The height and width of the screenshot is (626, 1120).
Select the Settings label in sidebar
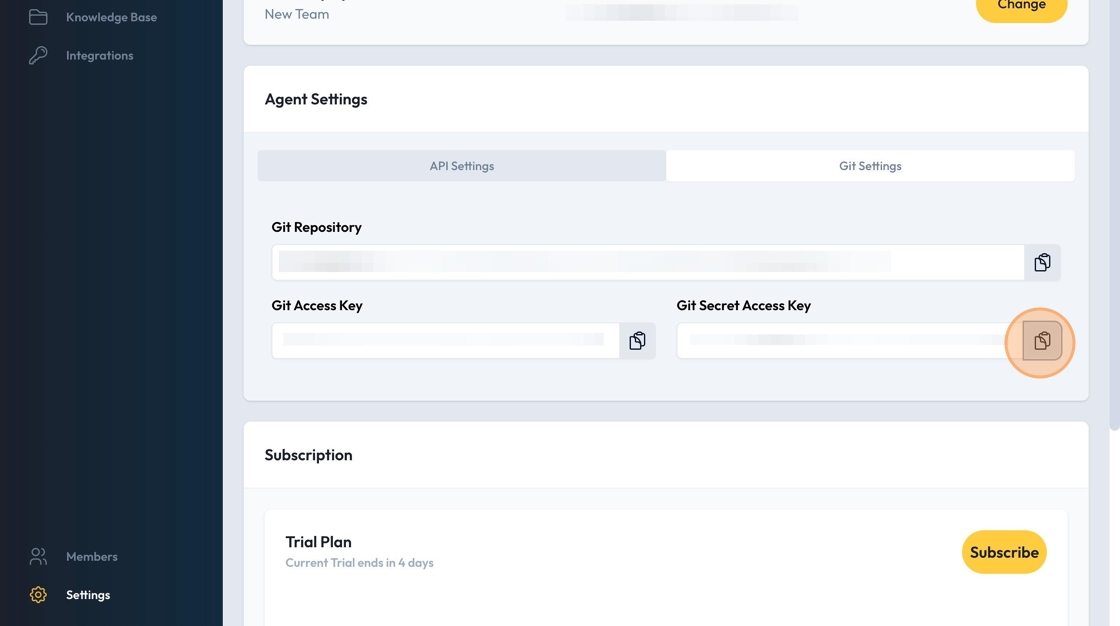click(x=88, y=595)
